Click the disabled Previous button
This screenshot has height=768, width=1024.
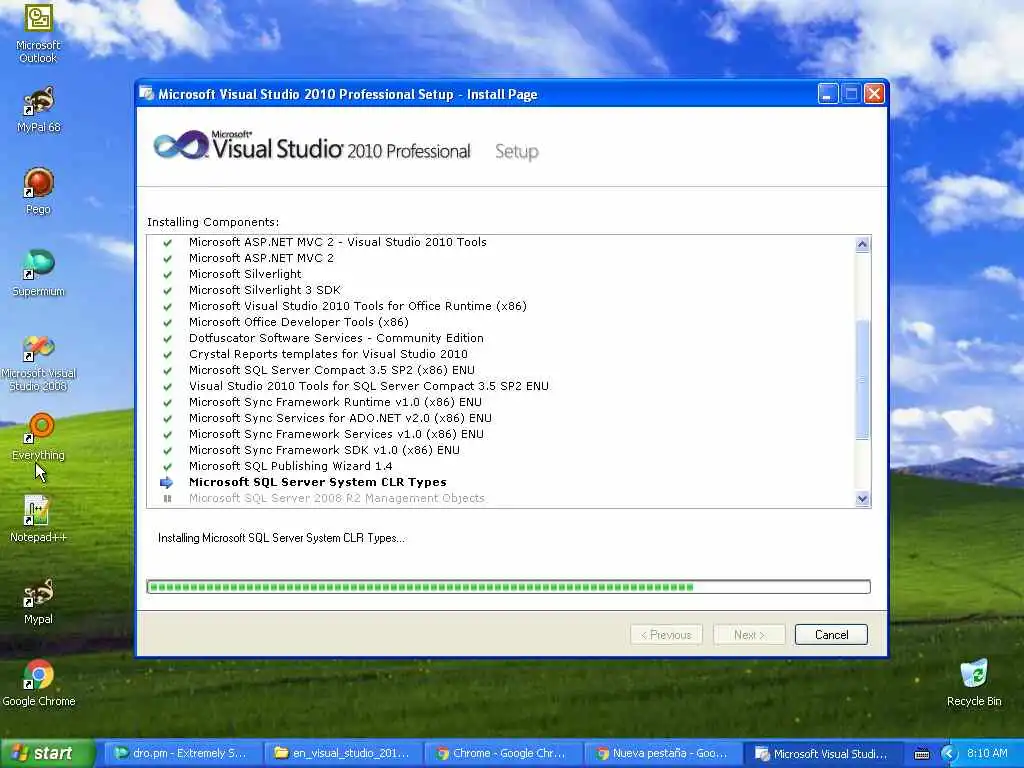pyautogui.click(x=666, y=635)
